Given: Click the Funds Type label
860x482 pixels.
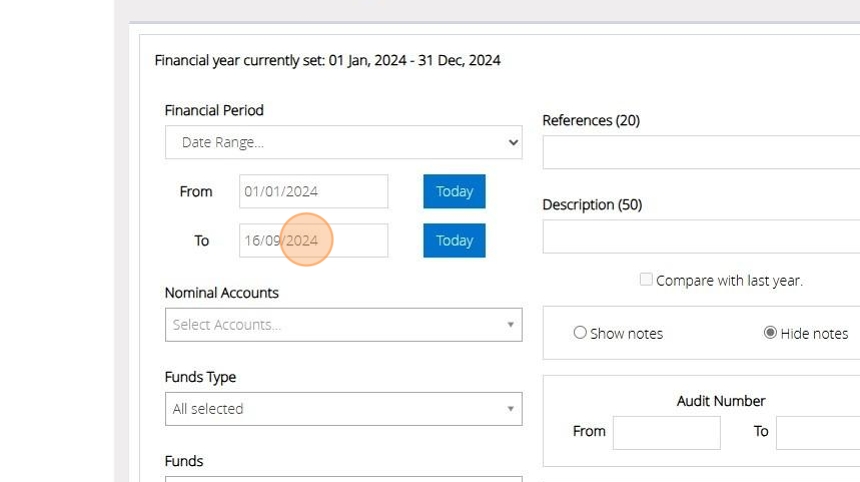Looking at the screenshot, I should [x=201, y=377].
